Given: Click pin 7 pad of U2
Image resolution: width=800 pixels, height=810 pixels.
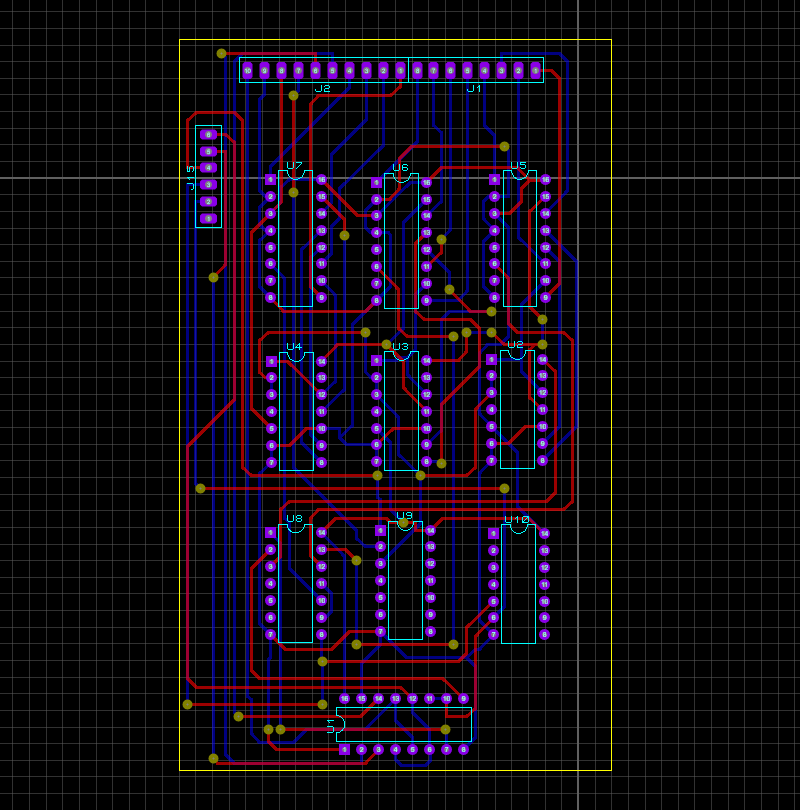Looking at the screenshot, I should point(491,460).
